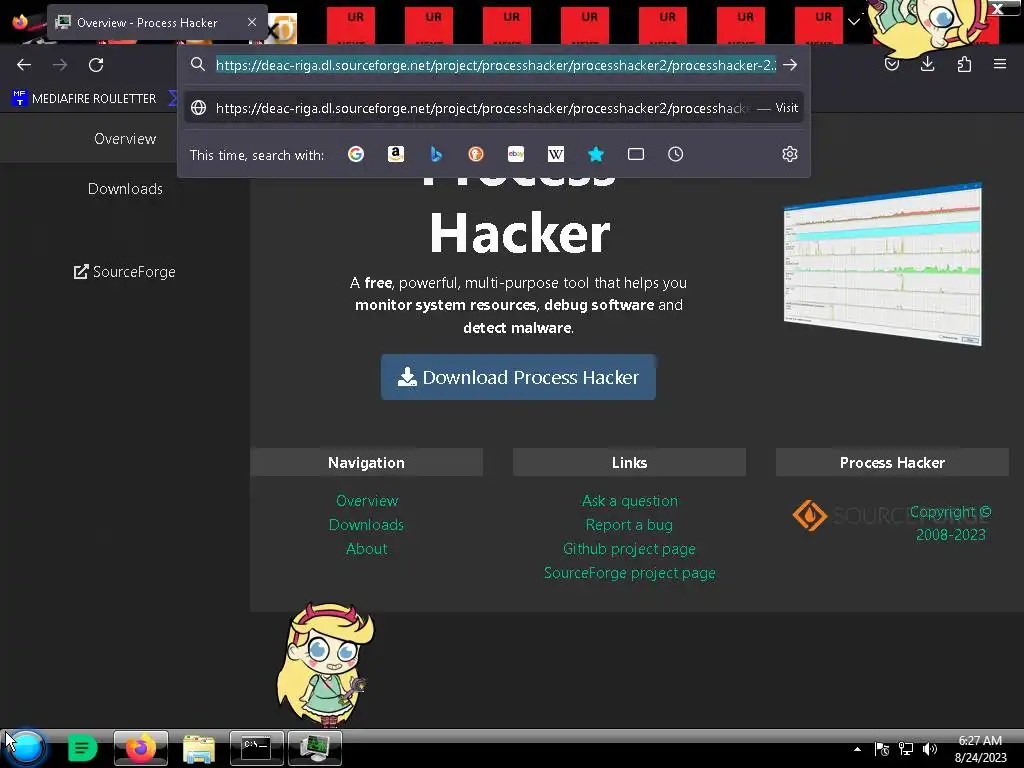
Task: Open the Firefox hamburger menu
Action: coord(1000,64)
